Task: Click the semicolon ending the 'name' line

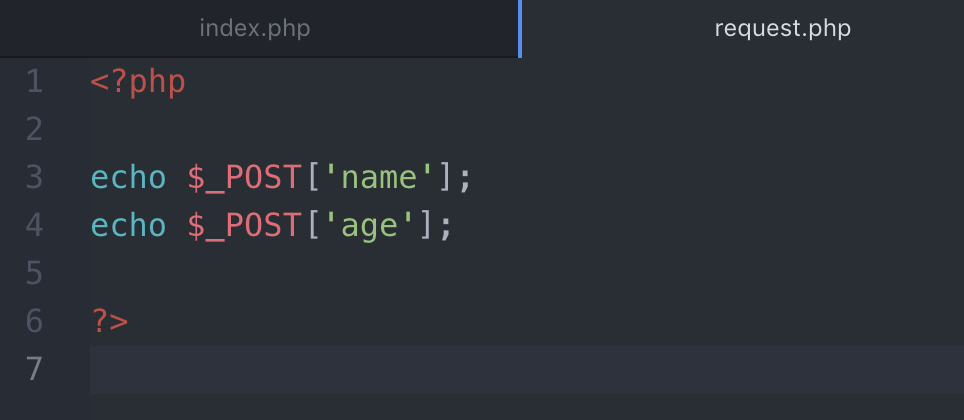Action: [464, 179]
